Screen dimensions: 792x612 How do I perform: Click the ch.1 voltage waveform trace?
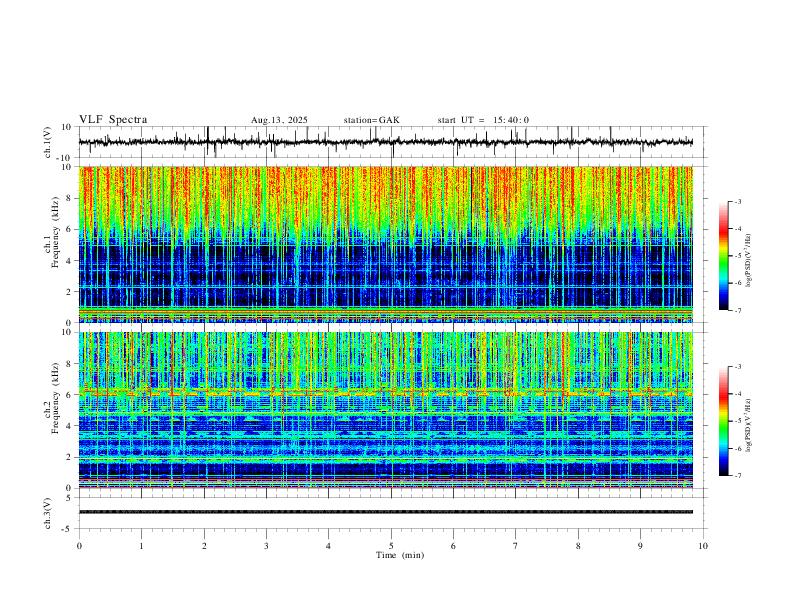(386, 142)
